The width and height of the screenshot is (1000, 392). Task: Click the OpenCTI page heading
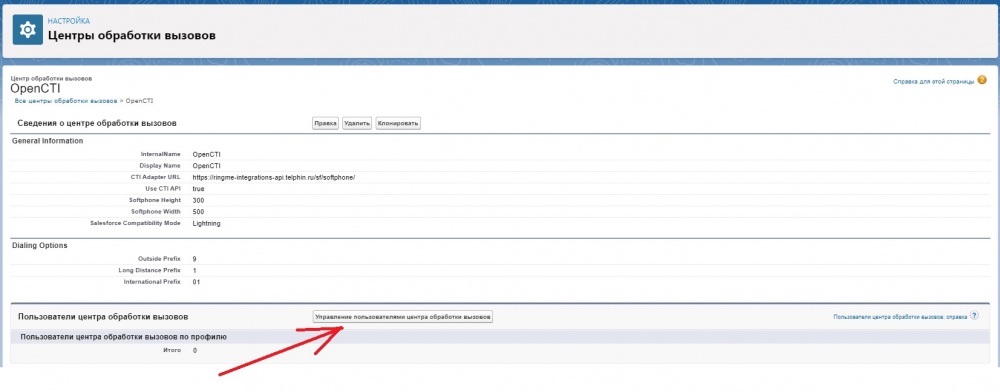pos(35,88)
